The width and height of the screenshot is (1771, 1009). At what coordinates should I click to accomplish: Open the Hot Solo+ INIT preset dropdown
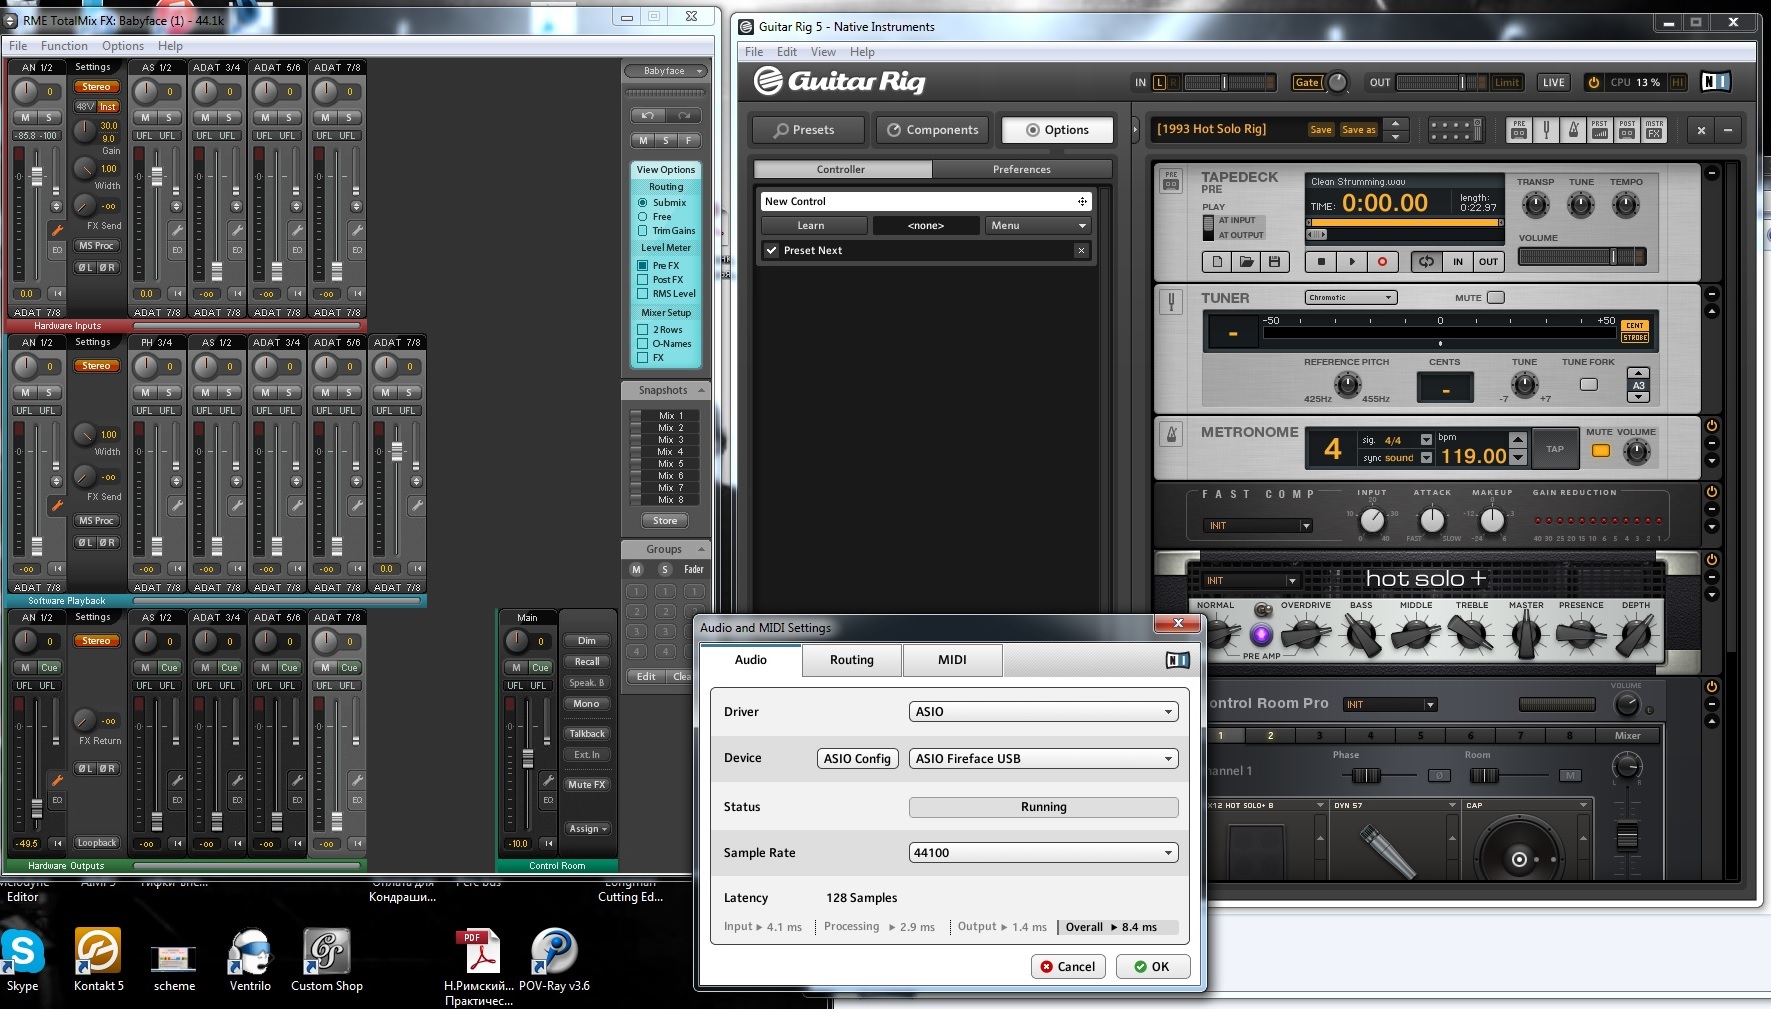[x=1250, y=581]
